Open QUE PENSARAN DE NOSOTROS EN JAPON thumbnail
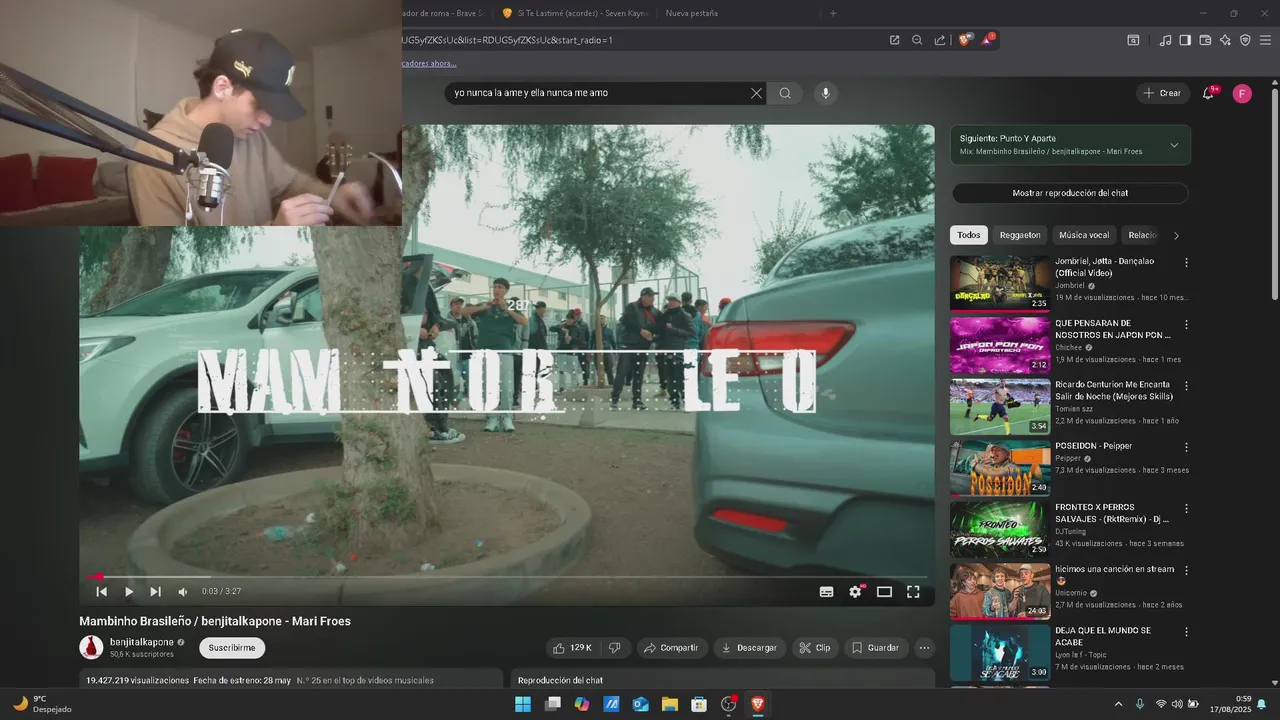The width and height of the screenshot is (1280, 720). (1000, 345)
